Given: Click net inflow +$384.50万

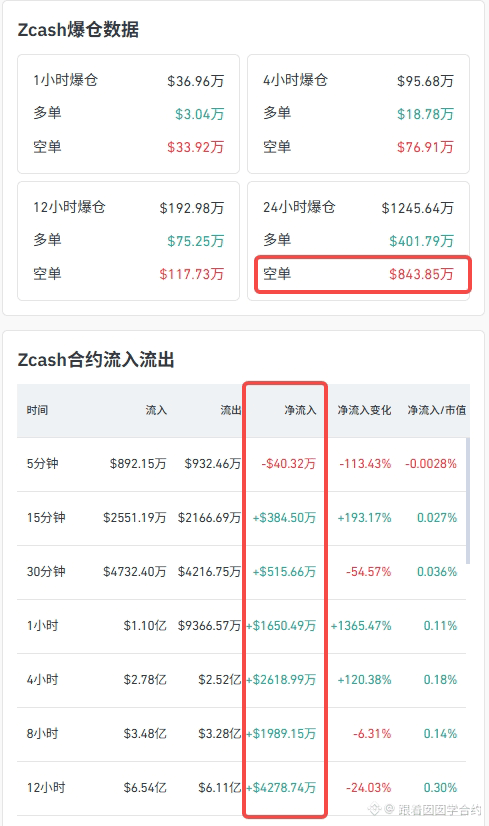Looking at the screenshot, I should [285, 518].
